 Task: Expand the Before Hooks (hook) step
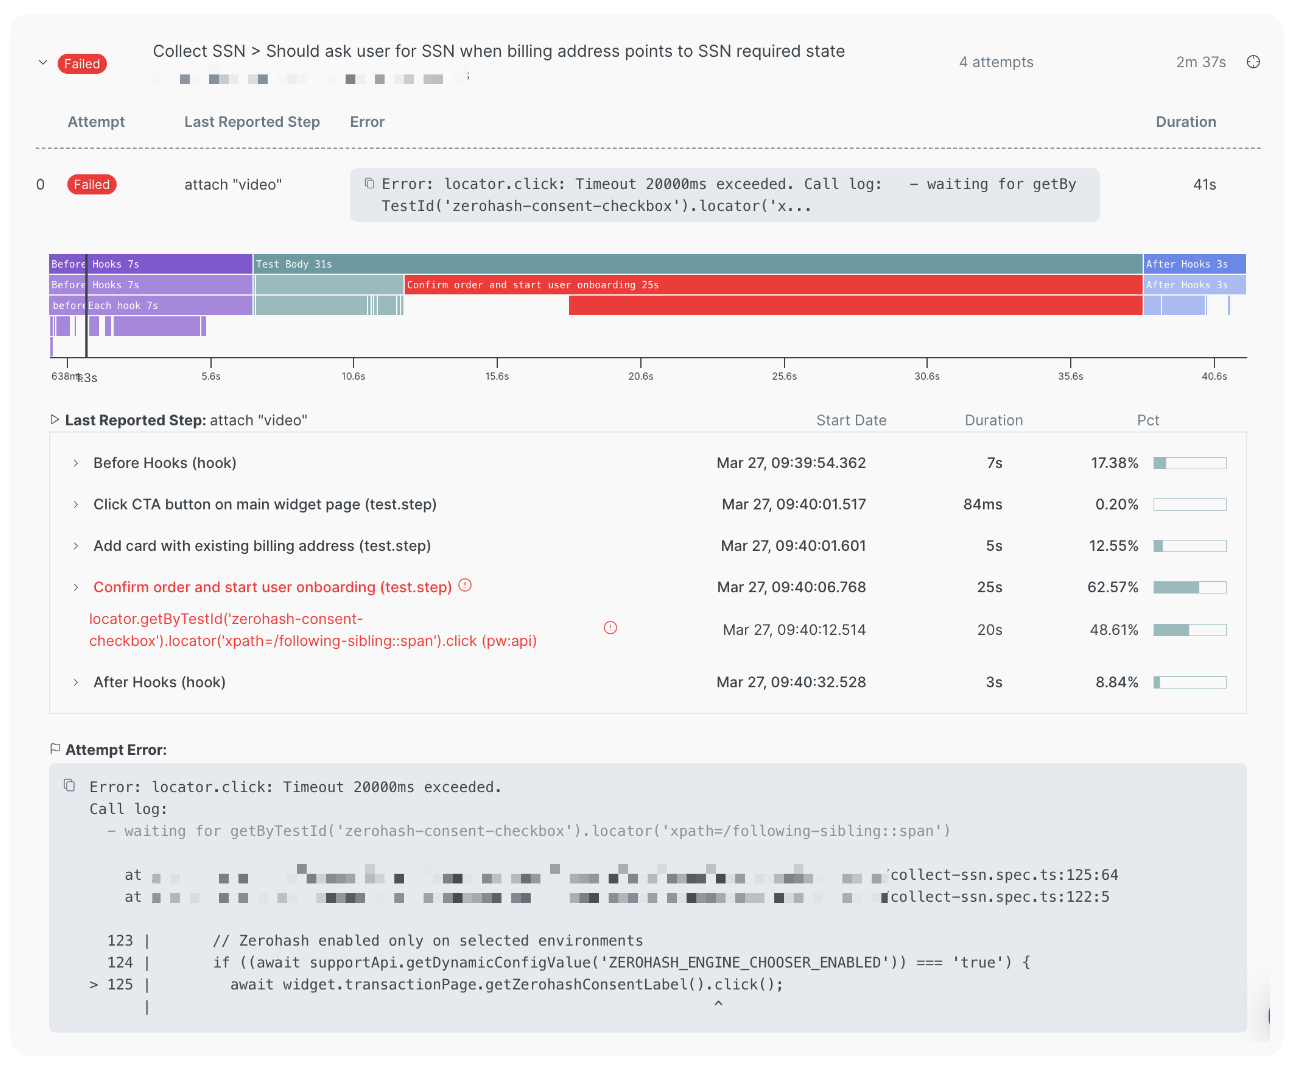[x=76, y=463]
